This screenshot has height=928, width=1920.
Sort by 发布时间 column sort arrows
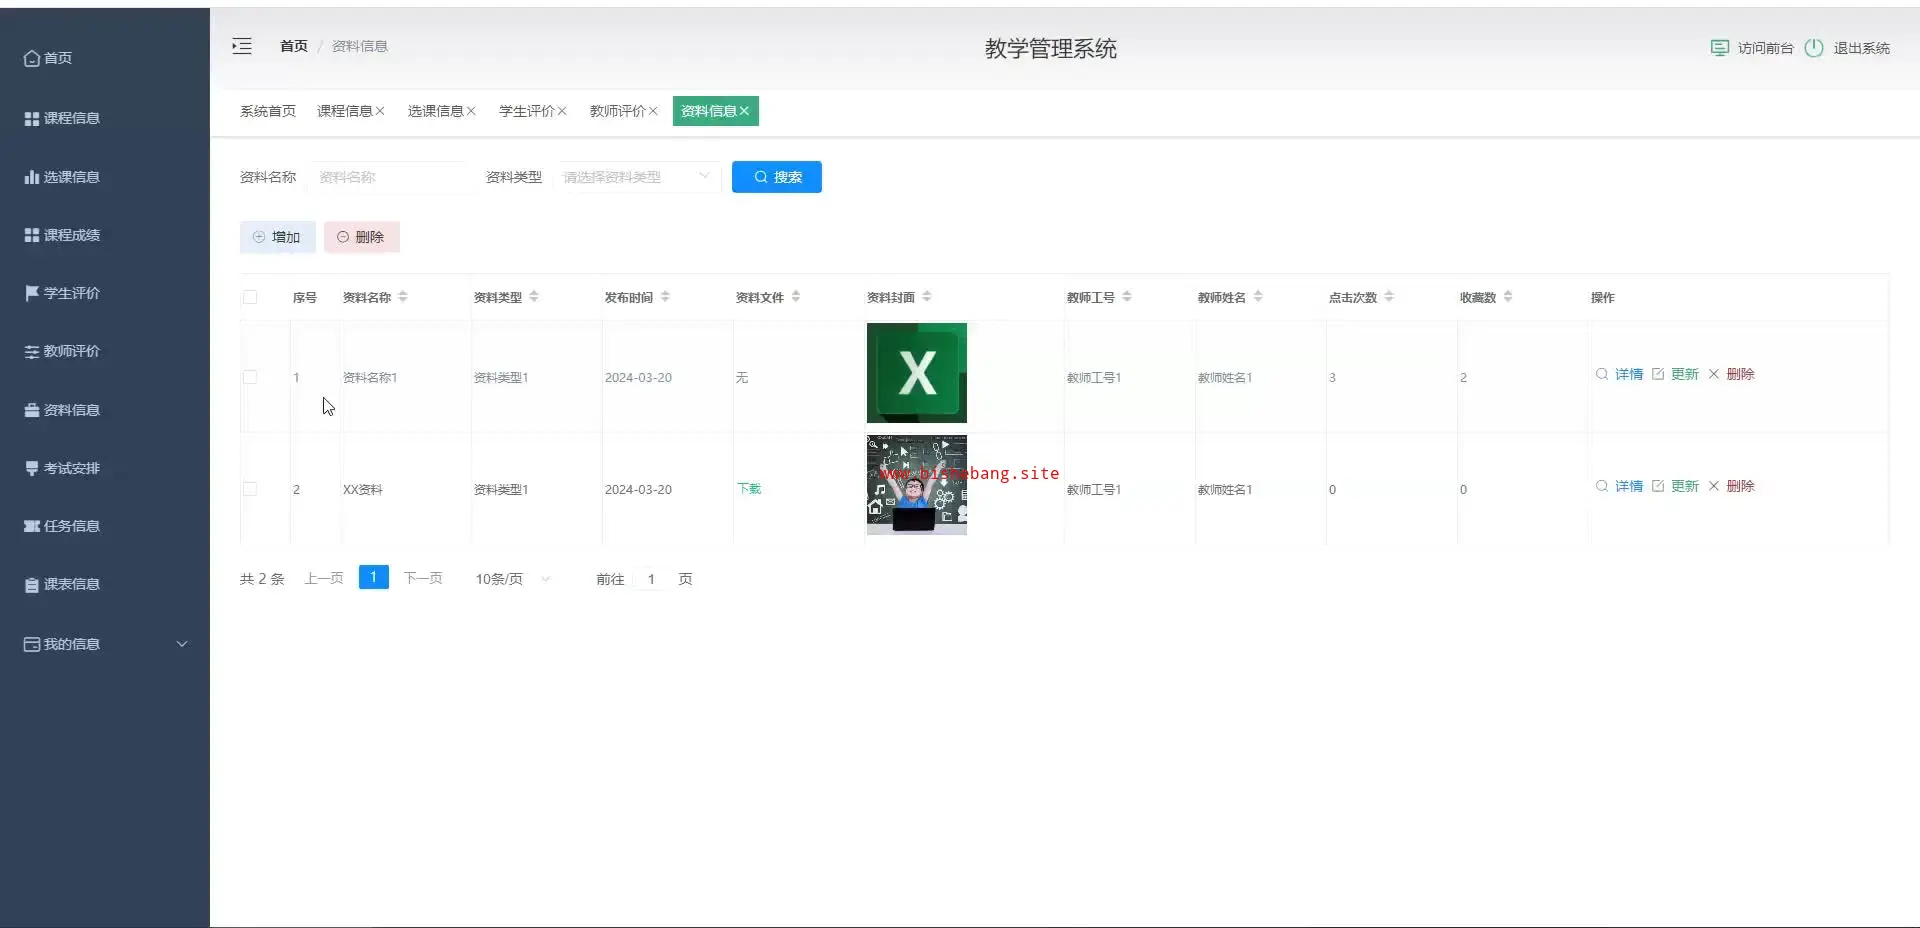(665, 297)
